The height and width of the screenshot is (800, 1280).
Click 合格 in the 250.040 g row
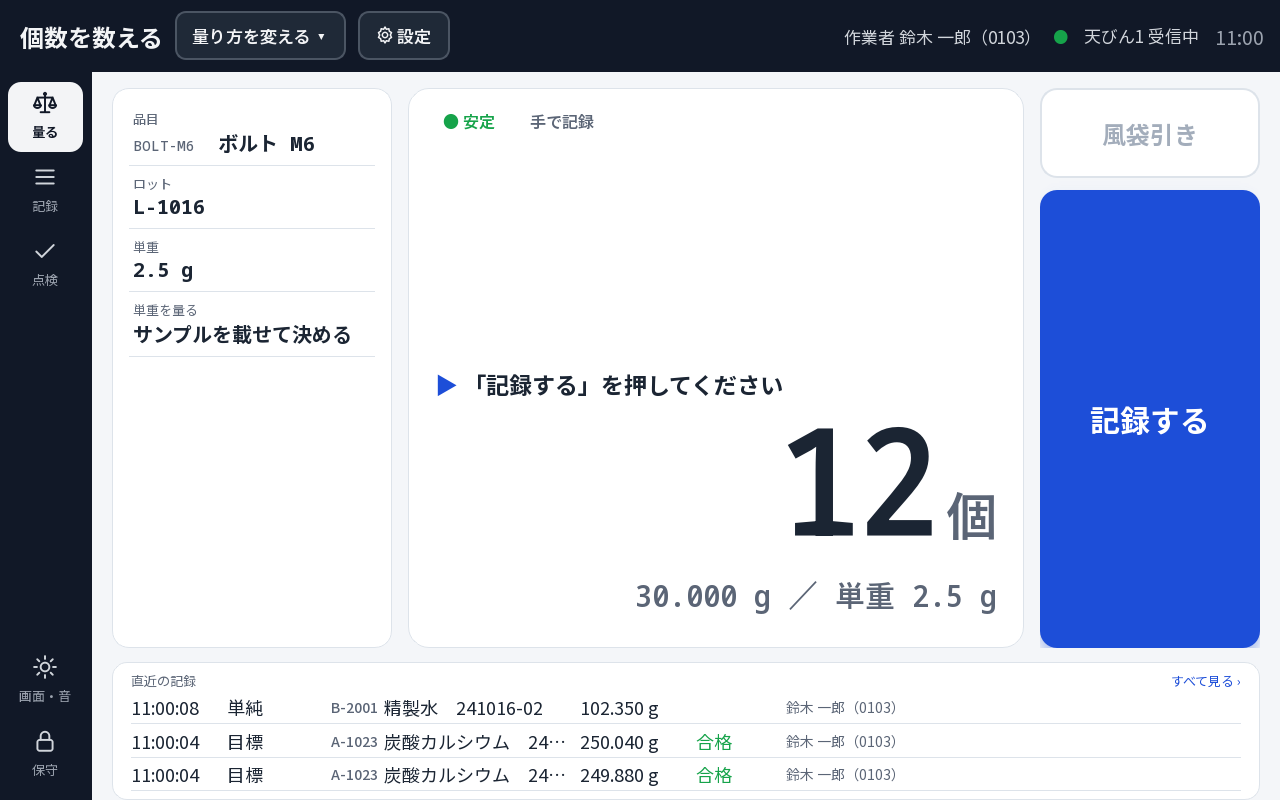click(714, 742)
